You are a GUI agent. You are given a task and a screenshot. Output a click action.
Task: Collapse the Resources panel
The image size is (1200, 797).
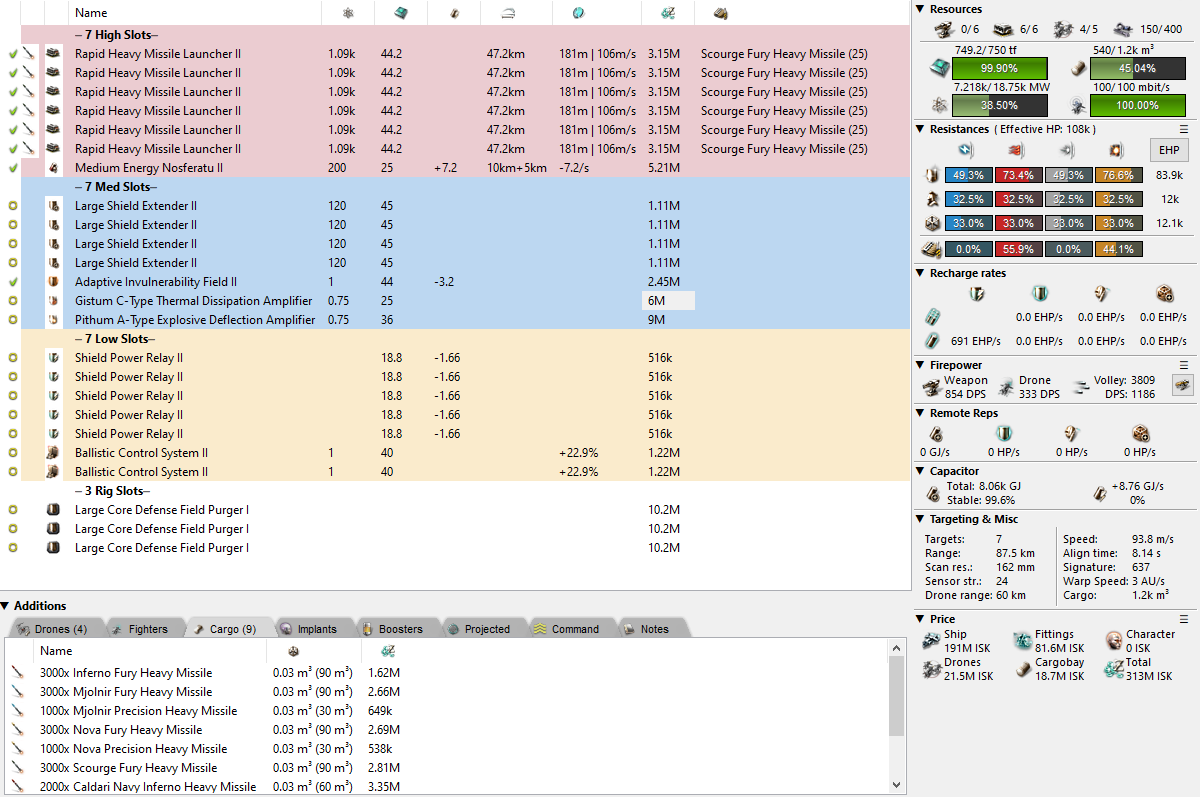(x=921, y=9)
